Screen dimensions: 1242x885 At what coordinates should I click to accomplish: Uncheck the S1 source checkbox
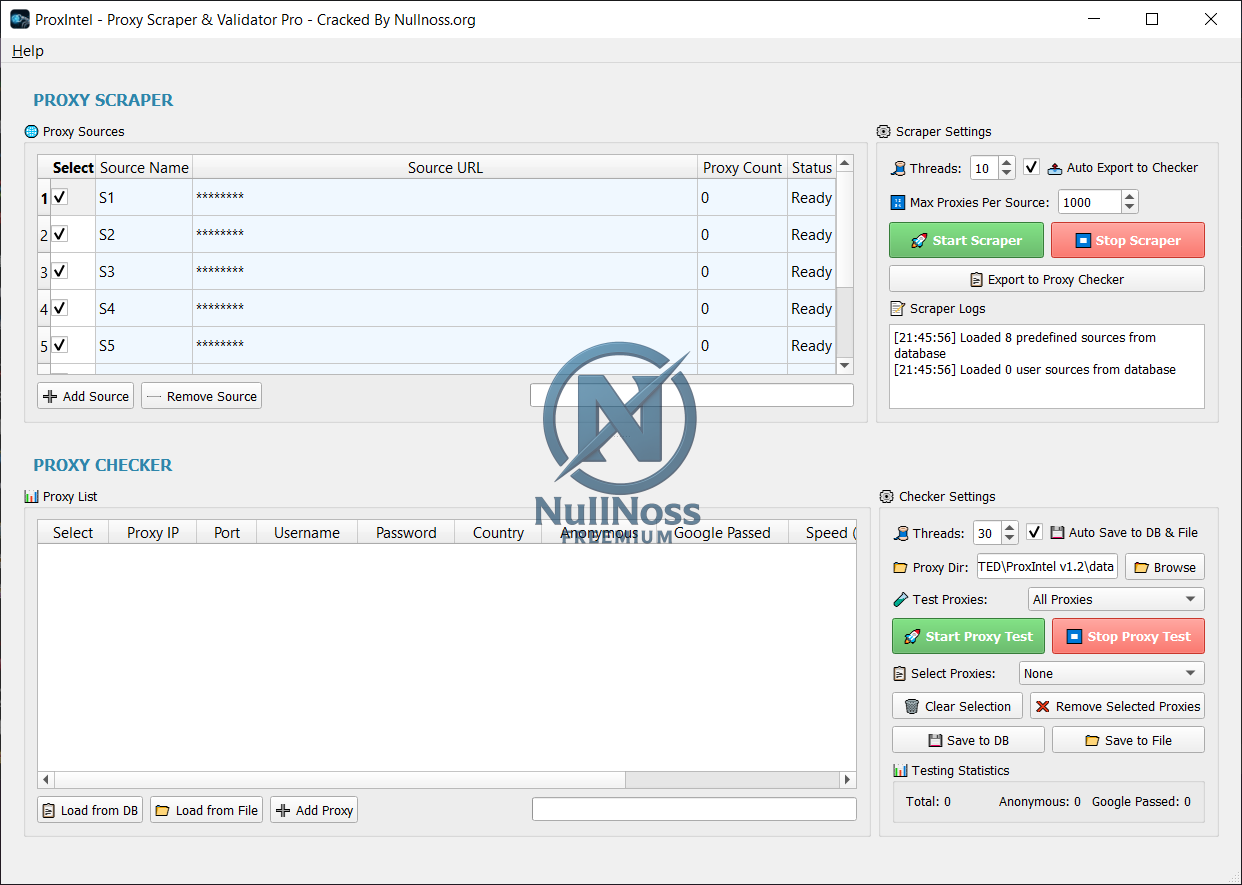click(60, 198)
